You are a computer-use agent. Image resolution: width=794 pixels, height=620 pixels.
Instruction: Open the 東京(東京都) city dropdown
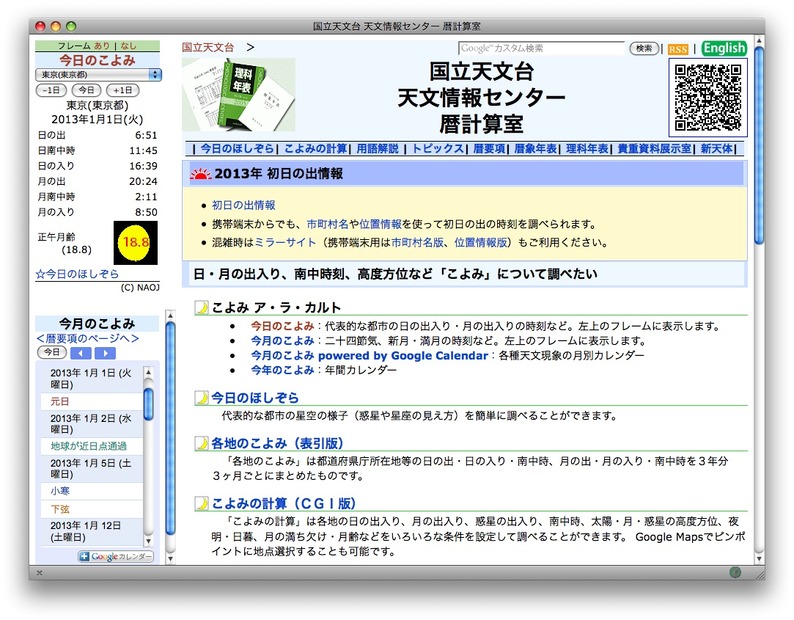pos(98,74)
